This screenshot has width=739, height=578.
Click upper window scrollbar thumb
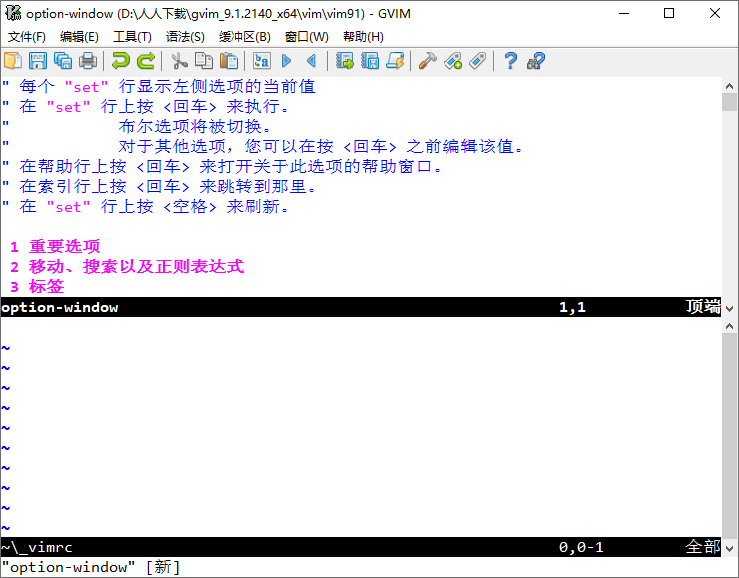pos(730,102)
